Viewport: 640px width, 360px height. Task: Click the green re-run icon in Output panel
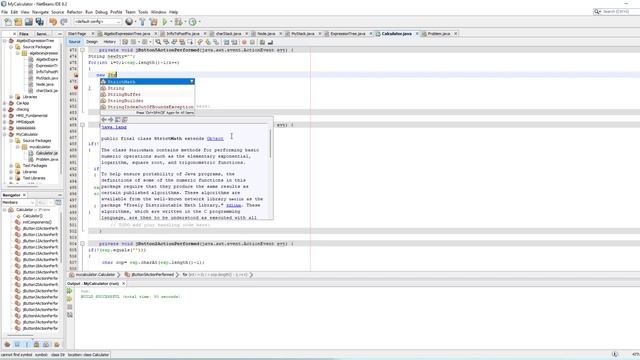[70, 291]
